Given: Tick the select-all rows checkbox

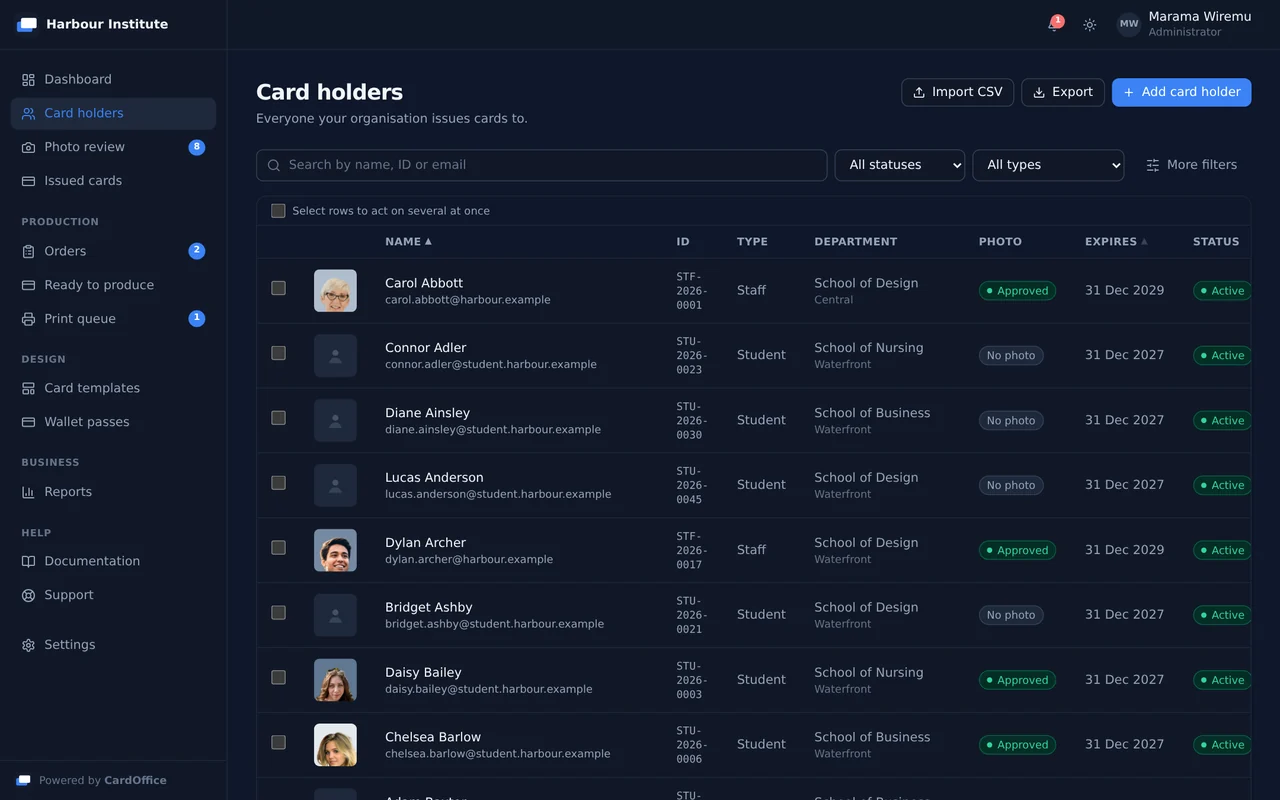Looking at the screenshot, I should tap(278, 211).
